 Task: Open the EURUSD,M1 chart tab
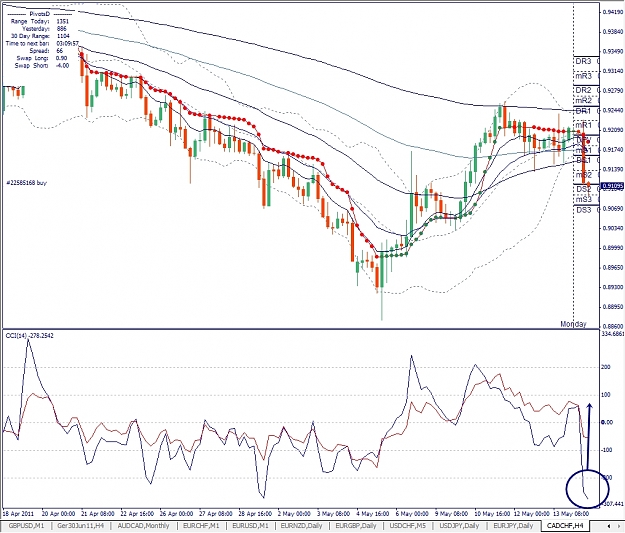pos(250,525)
